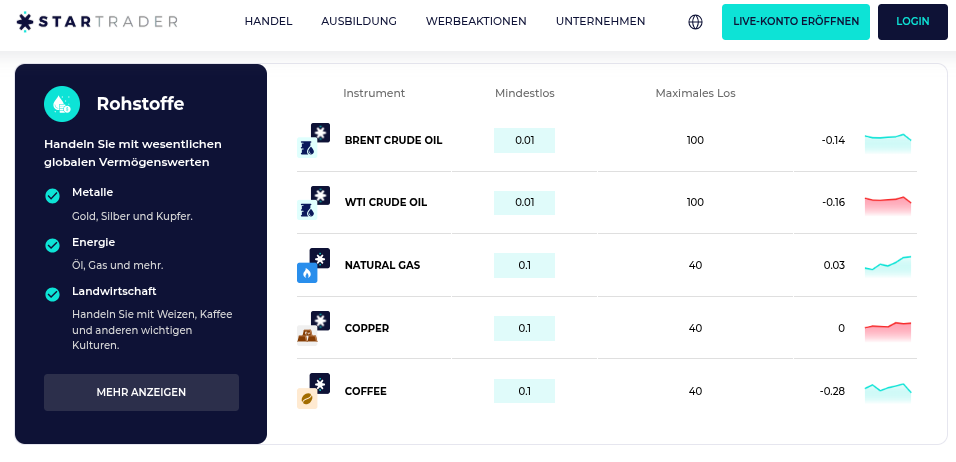Click the STARTRADER logo
Screen dimensions: 956x462
97,21
